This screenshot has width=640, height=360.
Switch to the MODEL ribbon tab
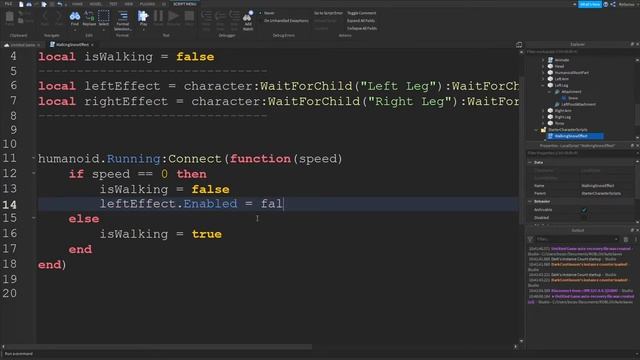coord(96,4)
